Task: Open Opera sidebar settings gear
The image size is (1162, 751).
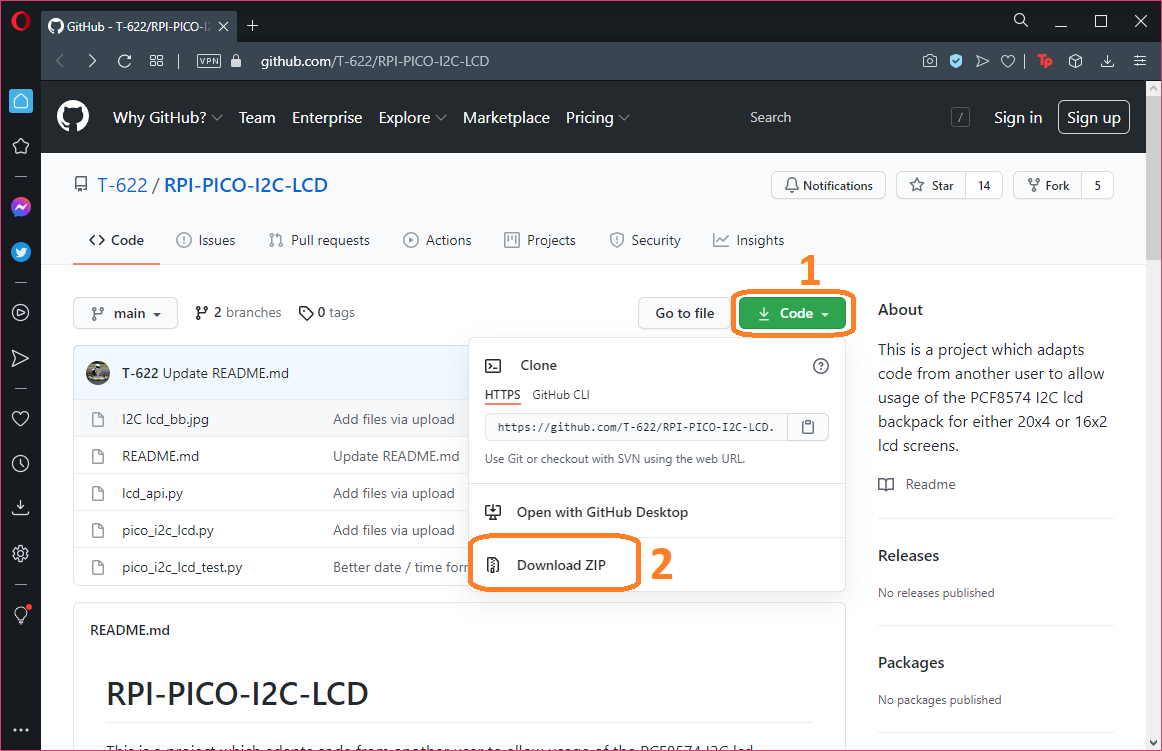Action: [x=20, y=553]
